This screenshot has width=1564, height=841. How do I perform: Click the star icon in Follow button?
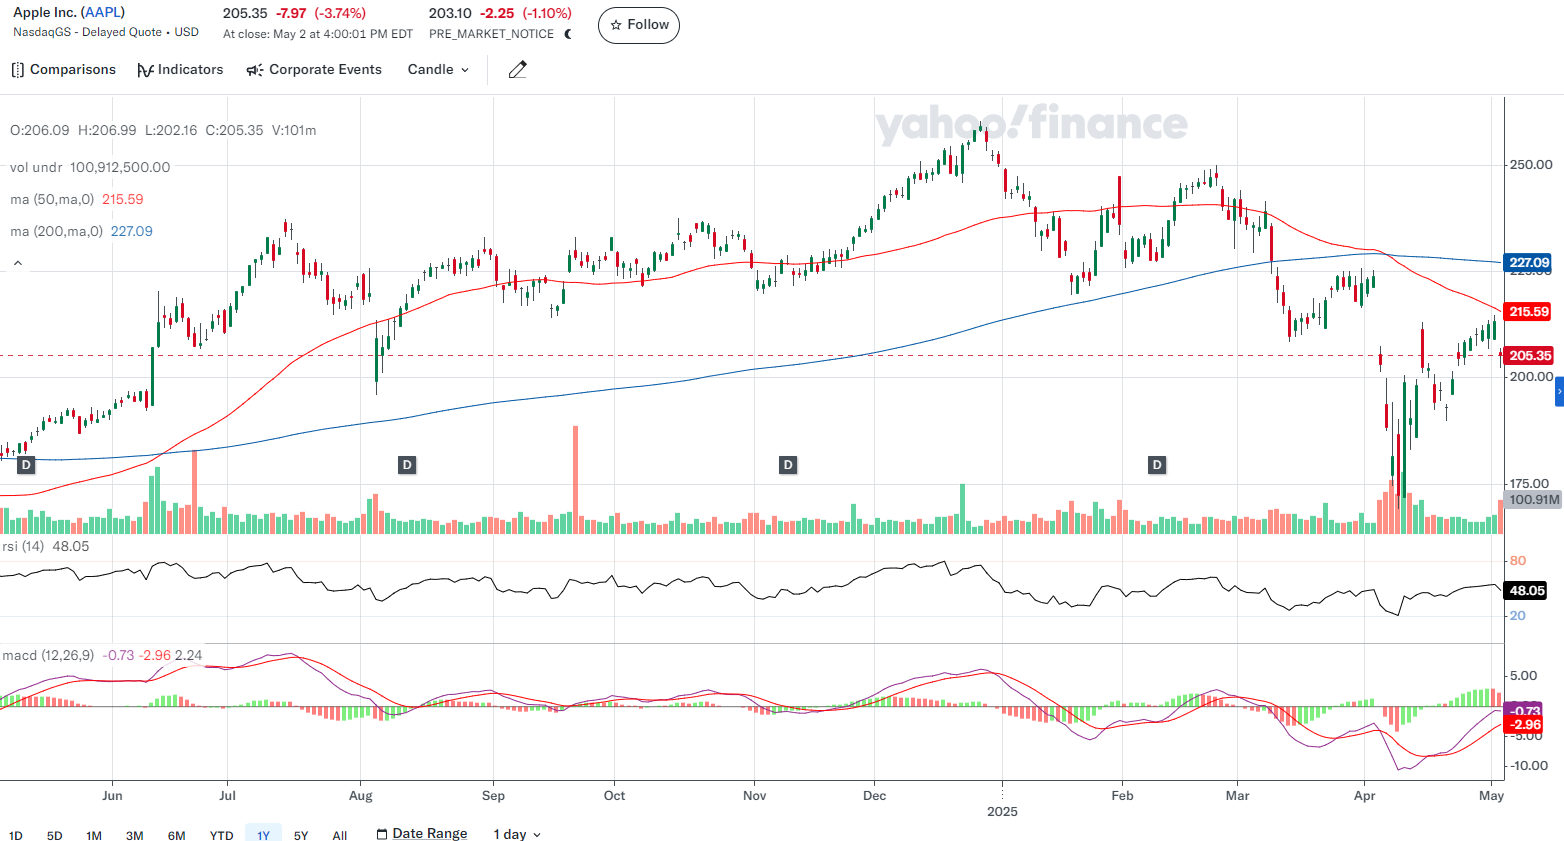(x=616, y=25)
